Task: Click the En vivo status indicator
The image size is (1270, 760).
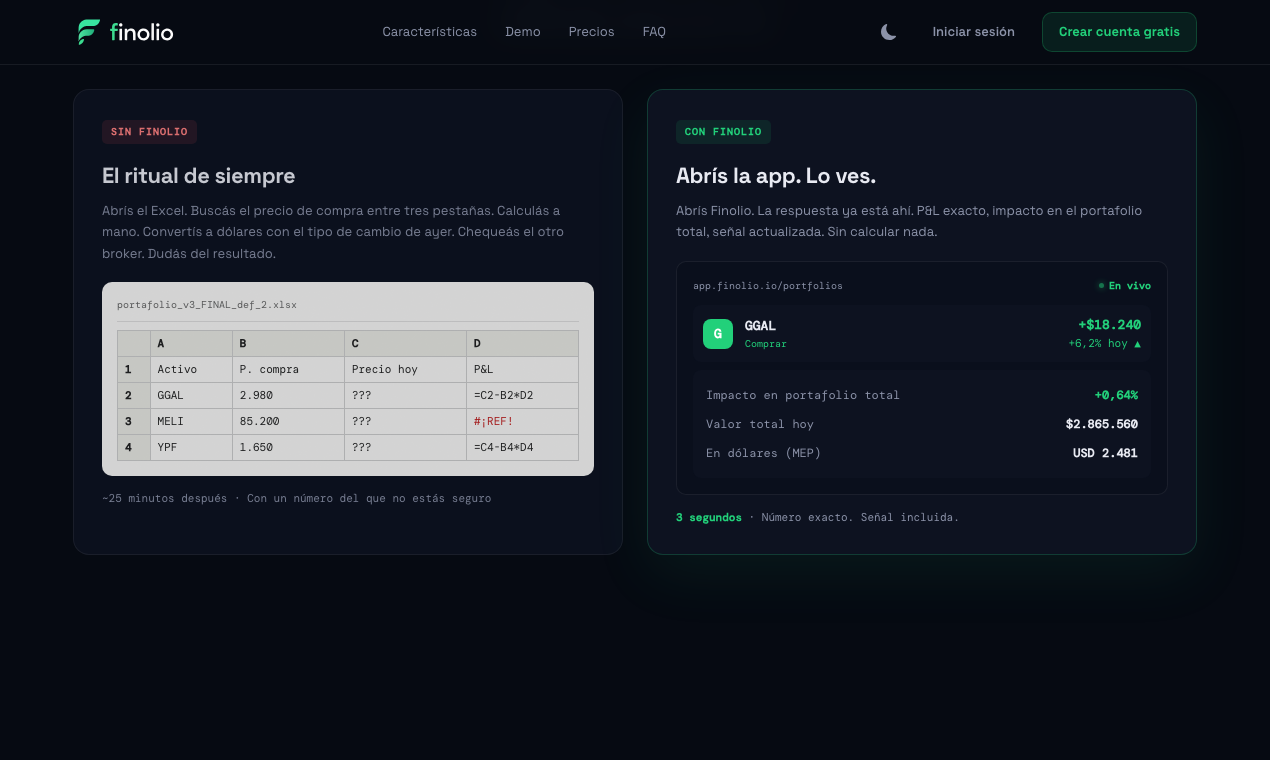Action: click(x=1125, y=286)
